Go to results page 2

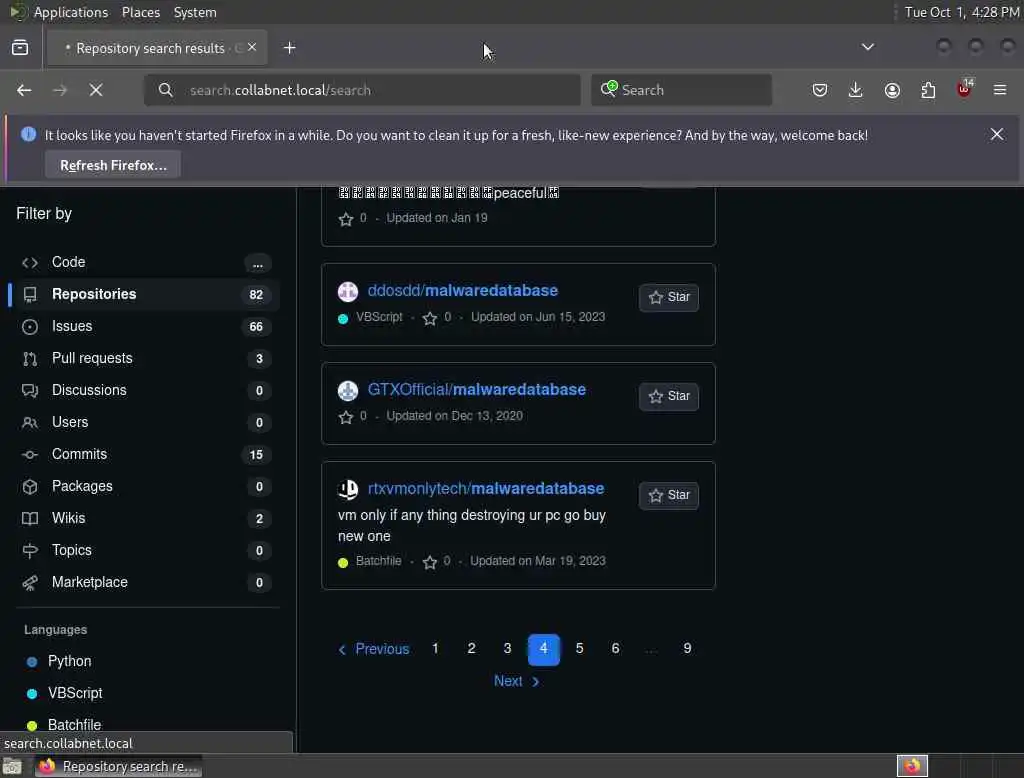[x=472, y=649]
